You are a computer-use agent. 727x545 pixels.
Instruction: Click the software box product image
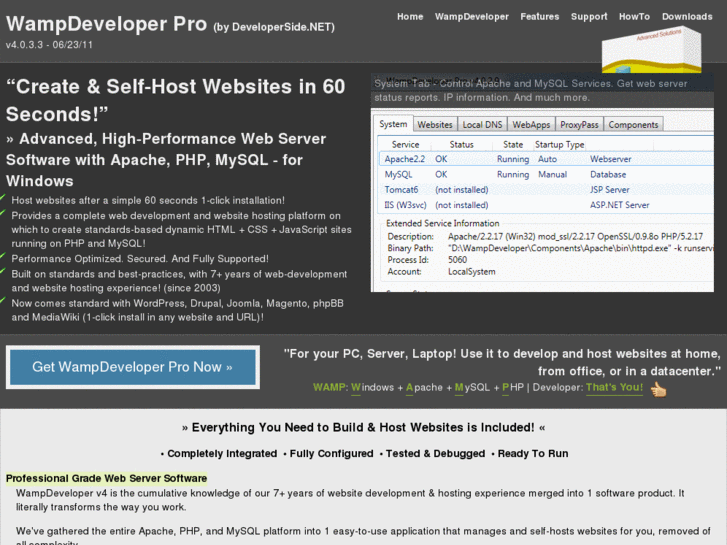click(x=651, y=50)
